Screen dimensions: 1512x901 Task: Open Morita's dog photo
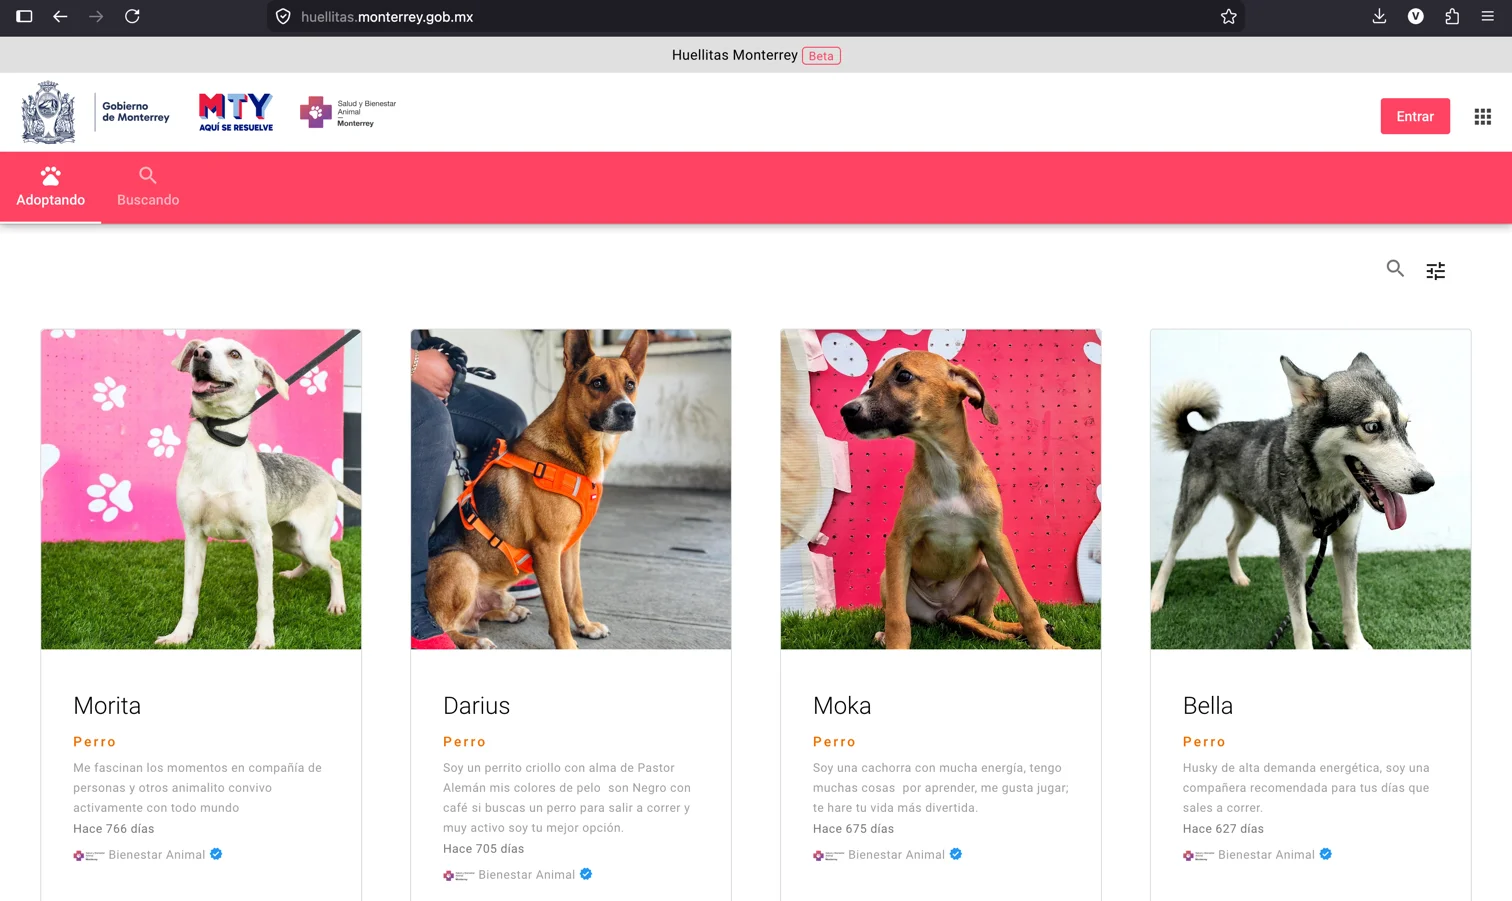(x=201, y=489)
